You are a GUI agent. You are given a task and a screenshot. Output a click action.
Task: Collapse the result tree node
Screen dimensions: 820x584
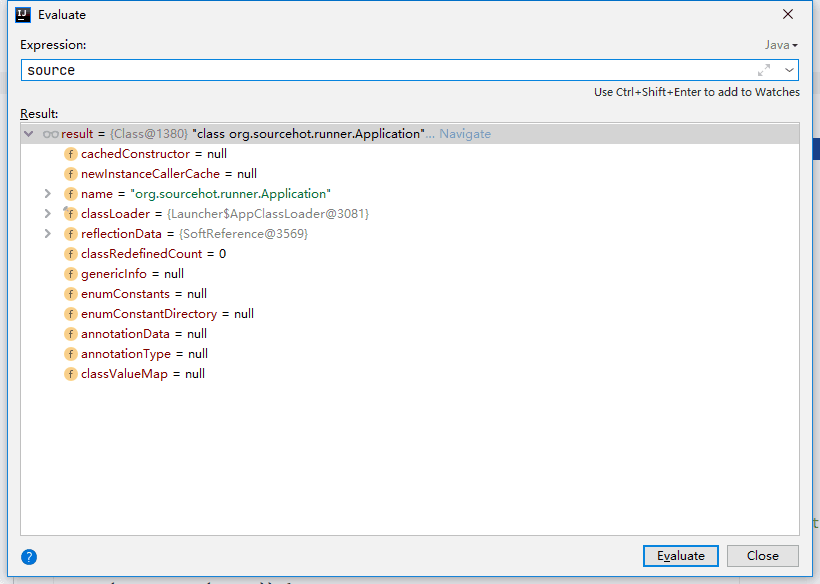point(29,134)
